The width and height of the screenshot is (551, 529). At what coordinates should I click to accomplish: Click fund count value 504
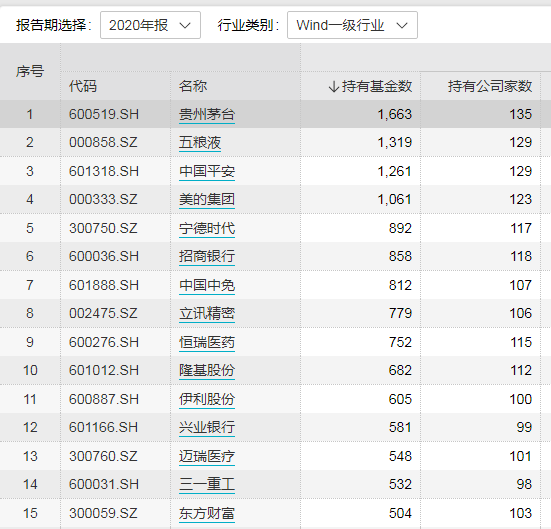tap(400, 513)
